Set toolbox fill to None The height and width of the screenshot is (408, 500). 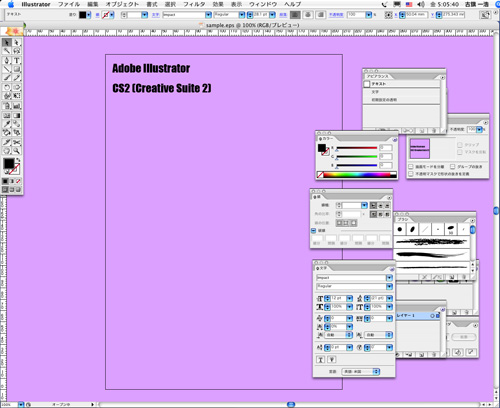[x=18, y=181]
